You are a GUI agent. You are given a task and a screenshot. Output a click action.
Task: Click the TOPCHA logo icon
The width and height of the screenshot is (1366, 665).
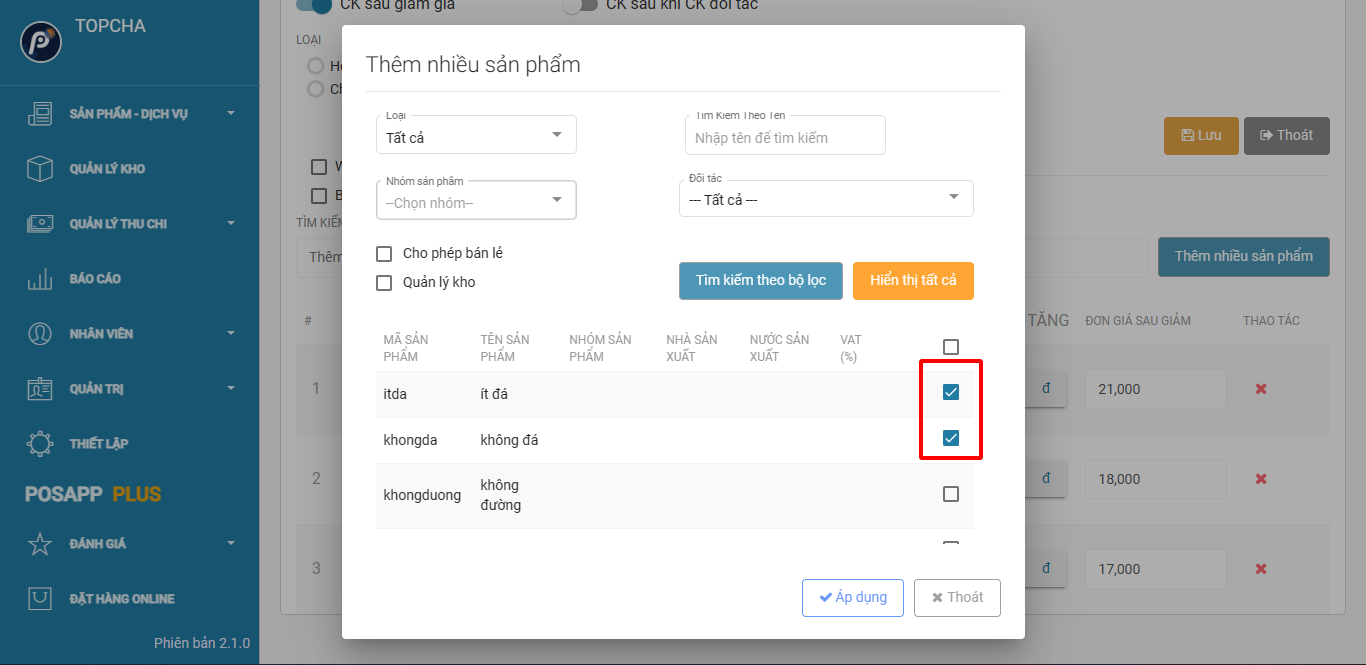coord(41,42)
